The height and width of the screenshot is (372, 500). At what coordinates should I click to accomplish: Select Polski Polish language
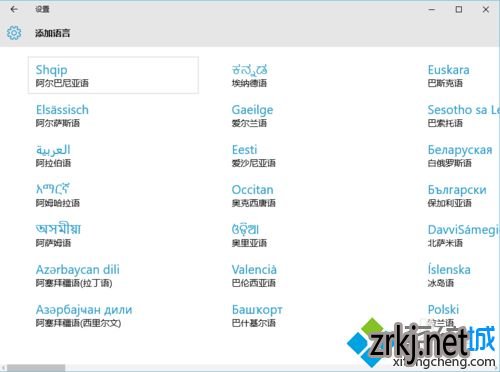click(x=460, y=315)
